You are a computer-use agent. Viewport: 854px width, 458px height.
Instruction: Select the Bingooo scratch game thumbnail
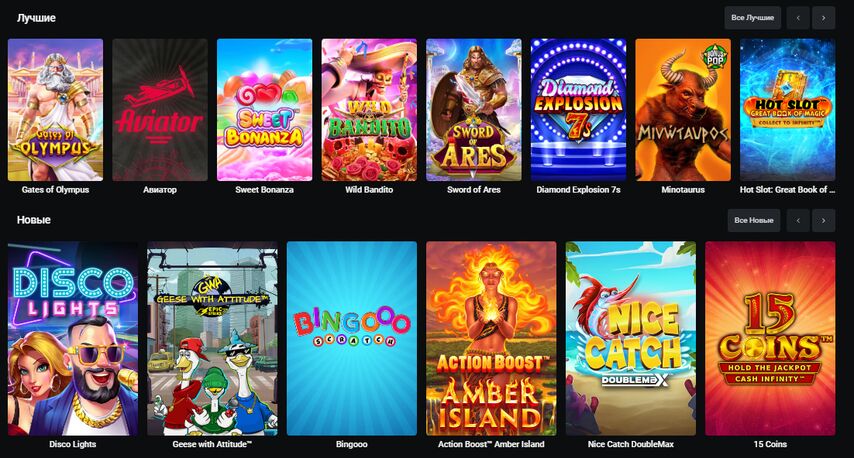point(351,338)
